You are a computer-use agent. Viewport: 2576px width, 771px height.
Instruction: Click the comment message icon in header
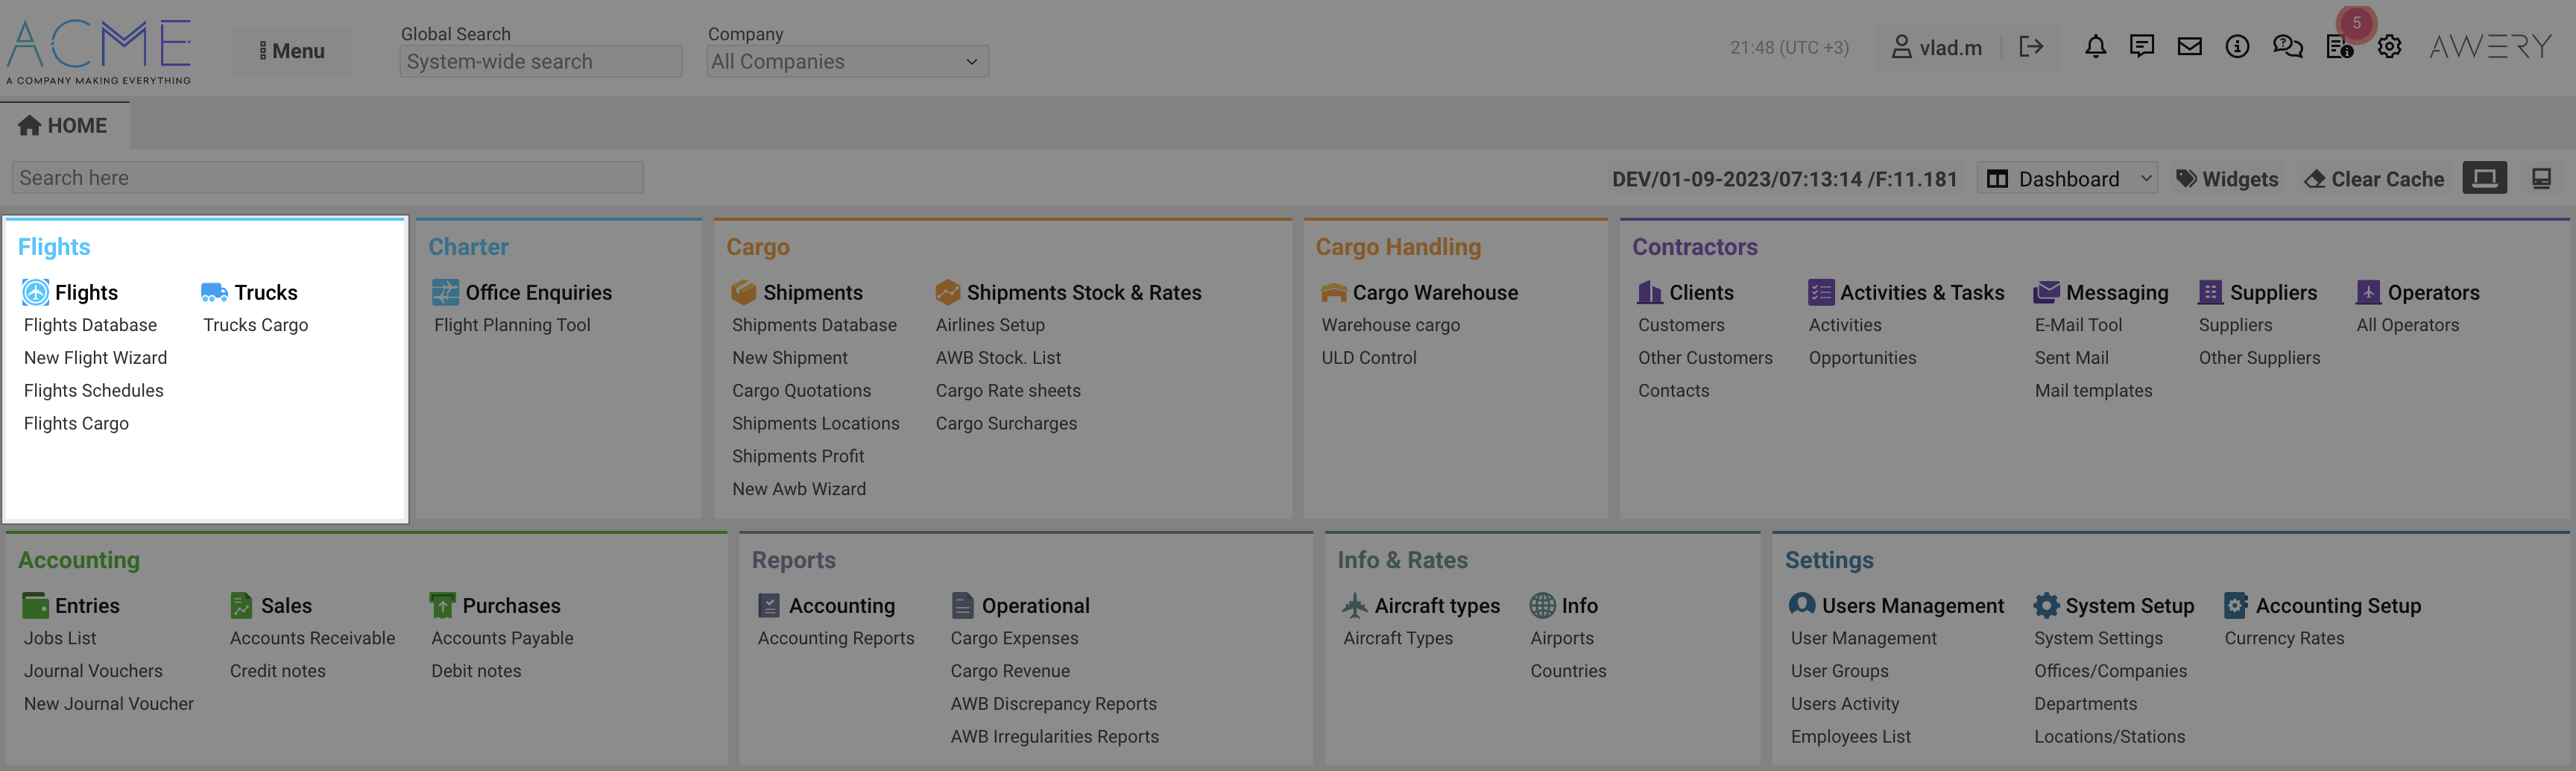(2141, 47)
